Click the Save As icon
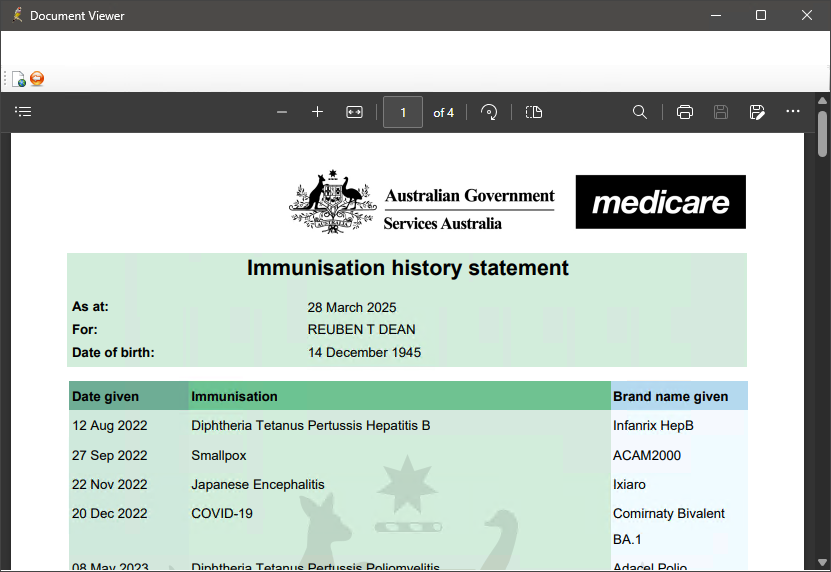 click(x=757, y=112)
